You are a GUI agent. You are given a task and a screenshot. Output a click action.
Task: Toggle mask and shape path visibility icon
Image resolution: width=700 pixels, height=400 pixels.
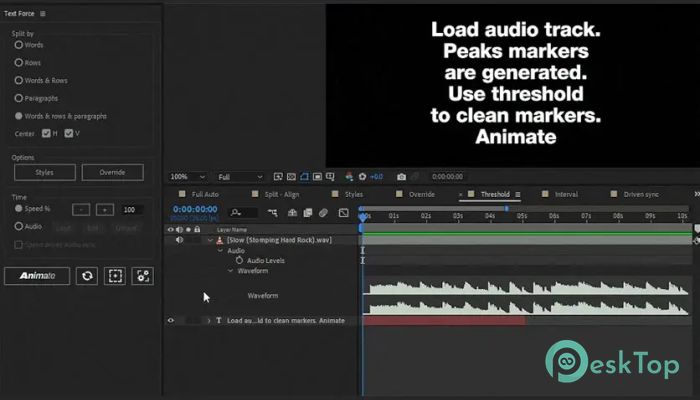304,177
